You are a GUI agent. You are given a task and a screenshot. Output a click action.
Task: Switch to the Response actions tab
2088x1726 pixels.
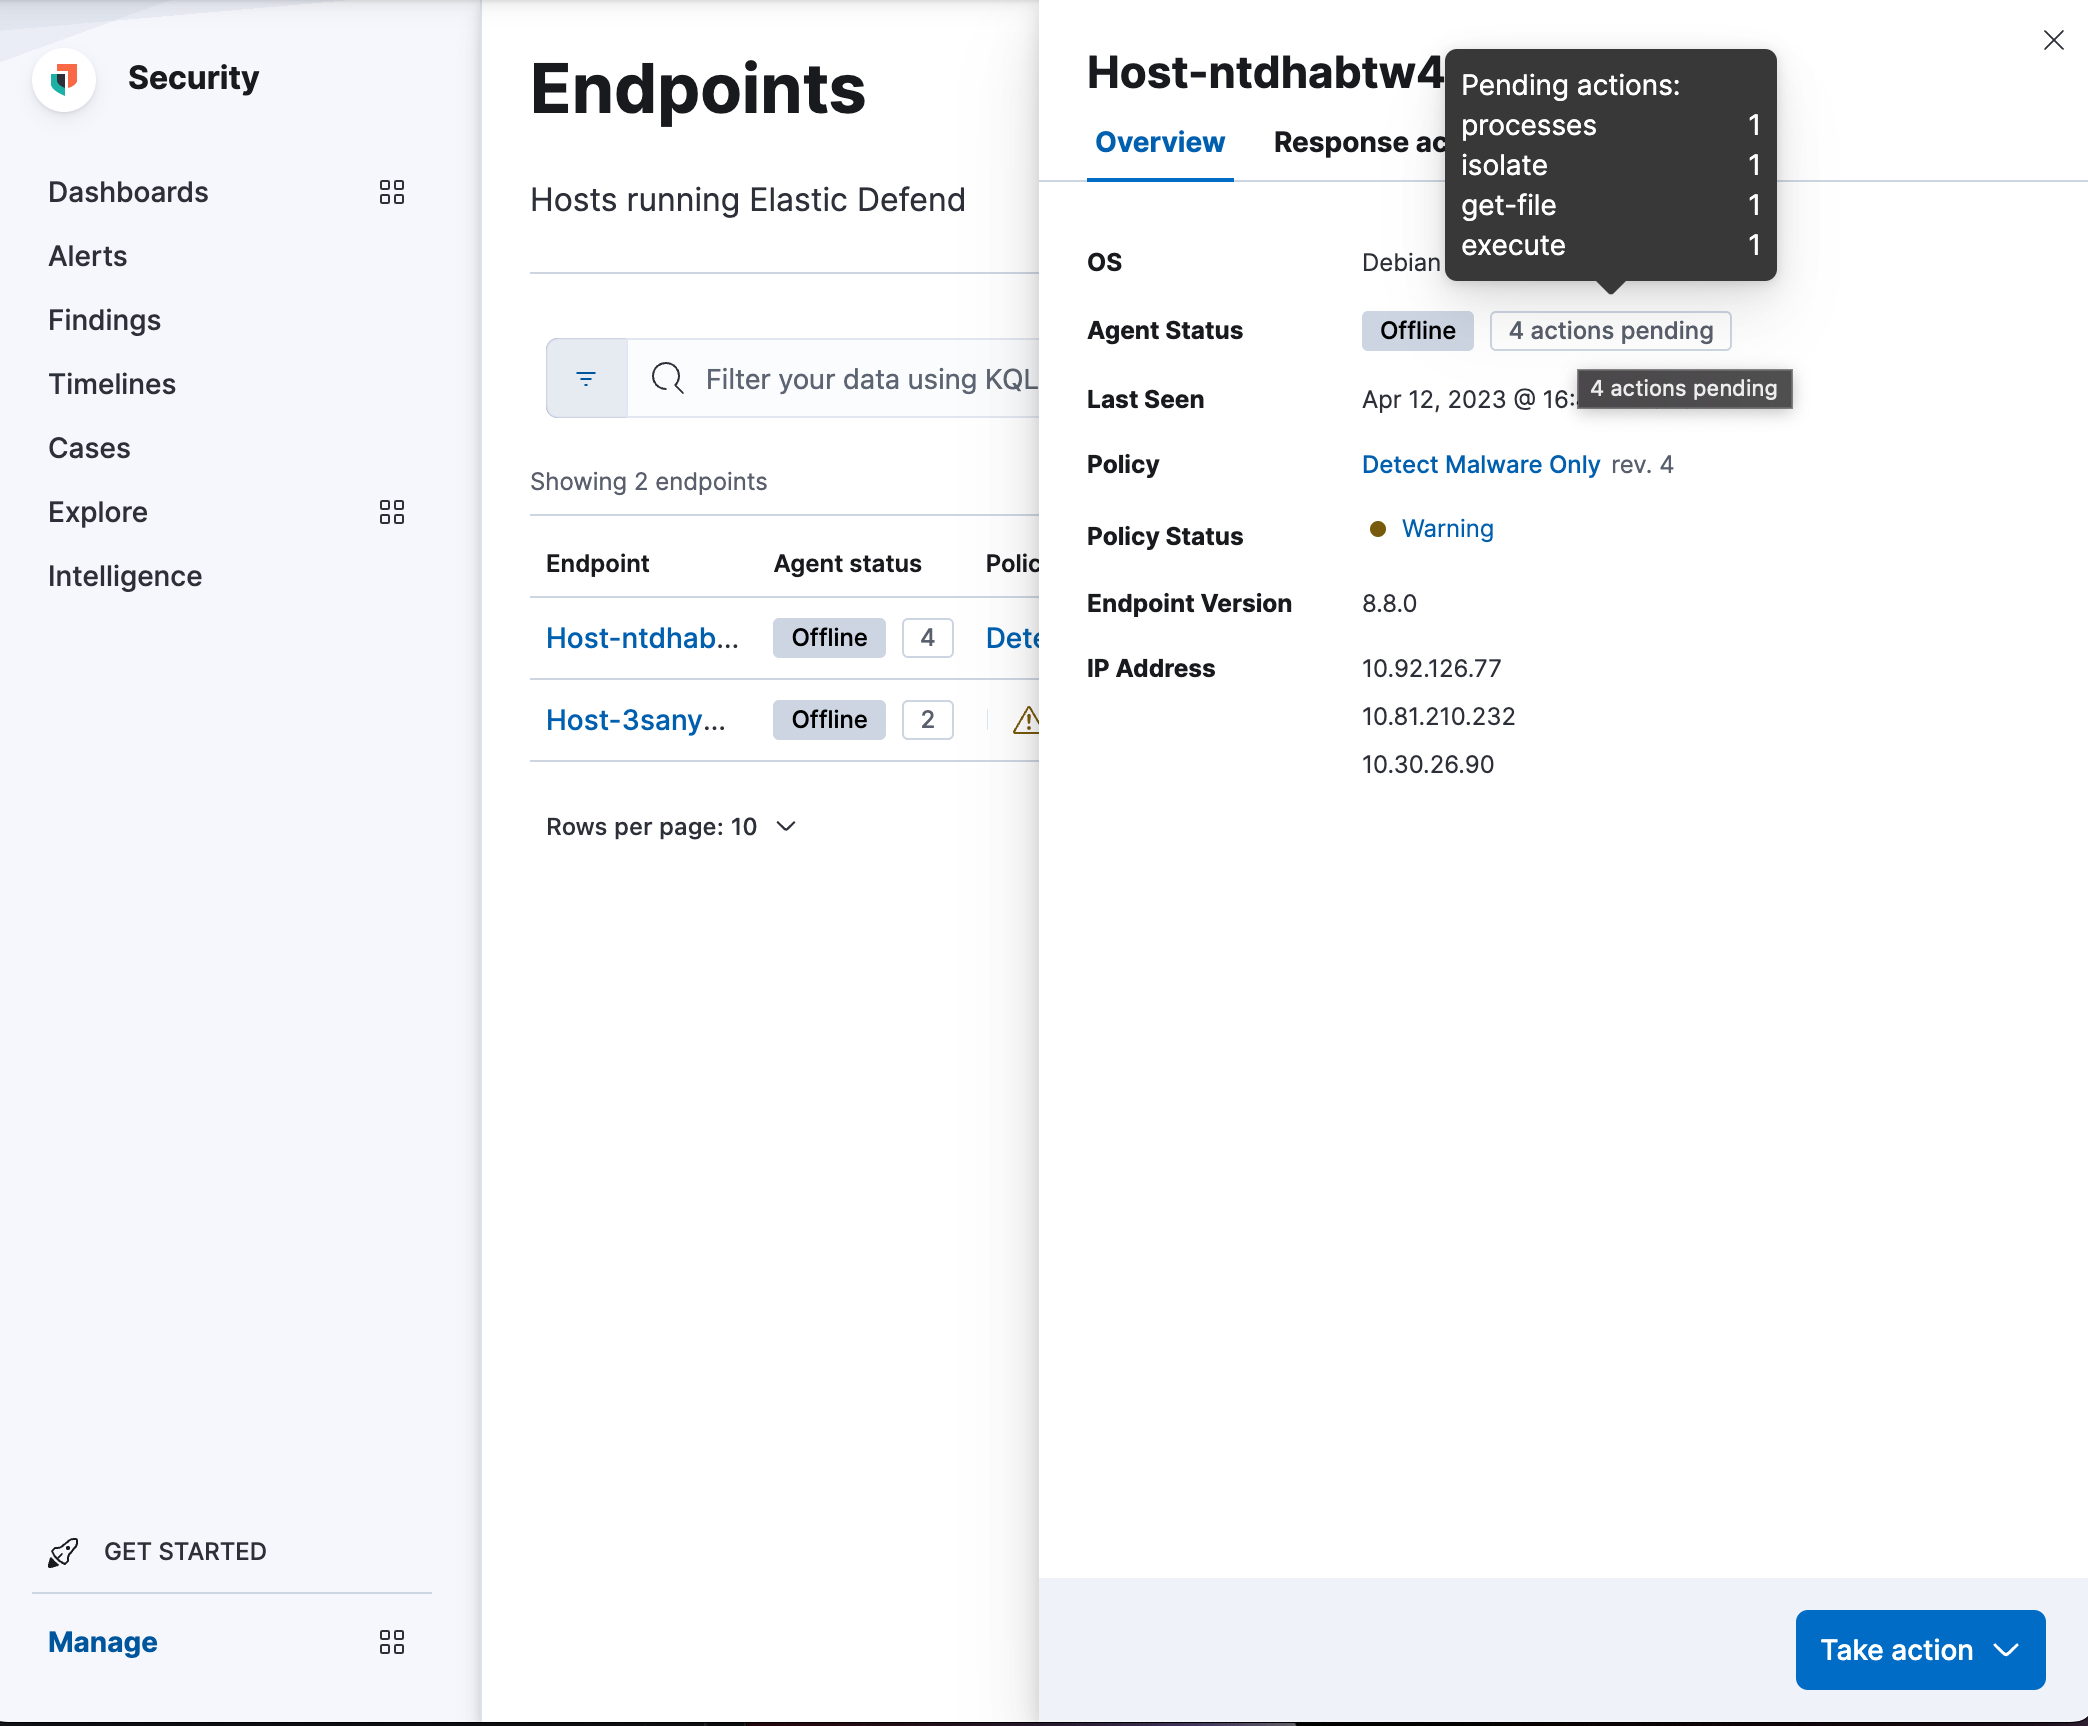tap(1358, 143)
